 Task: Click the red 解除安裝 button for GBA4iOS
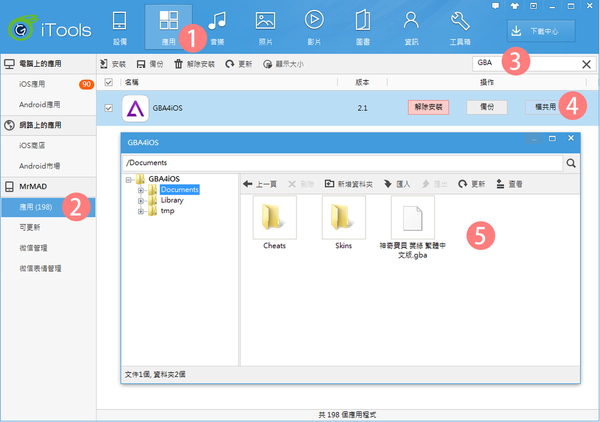pos(428,106)
